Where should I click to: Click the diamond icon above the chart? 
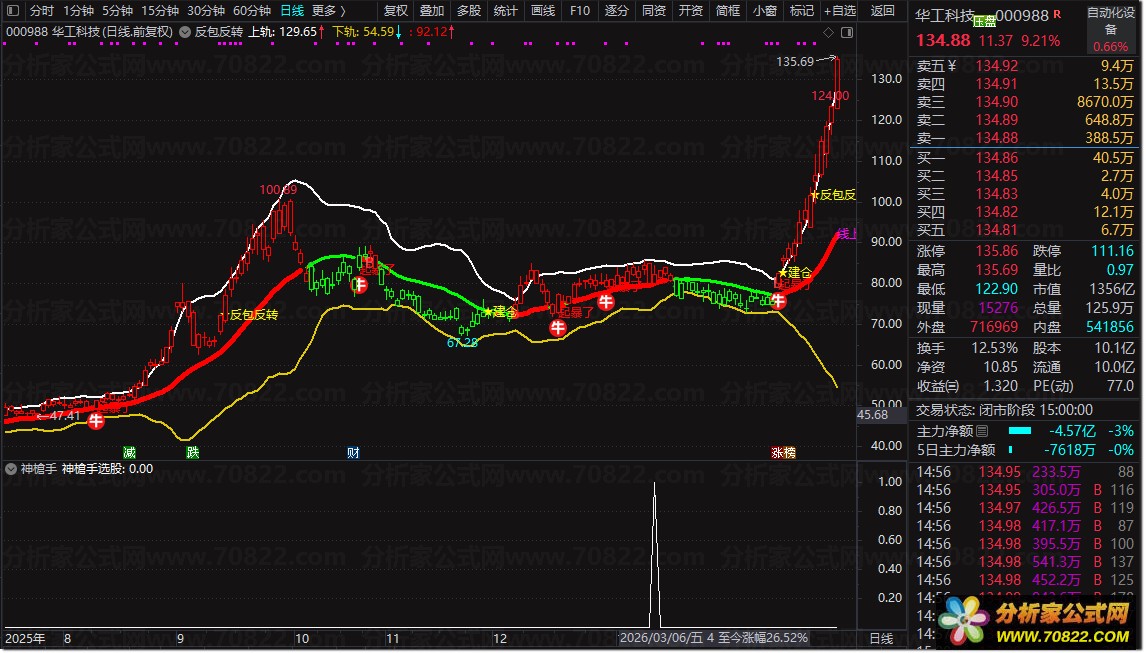(x=827, y=32)
